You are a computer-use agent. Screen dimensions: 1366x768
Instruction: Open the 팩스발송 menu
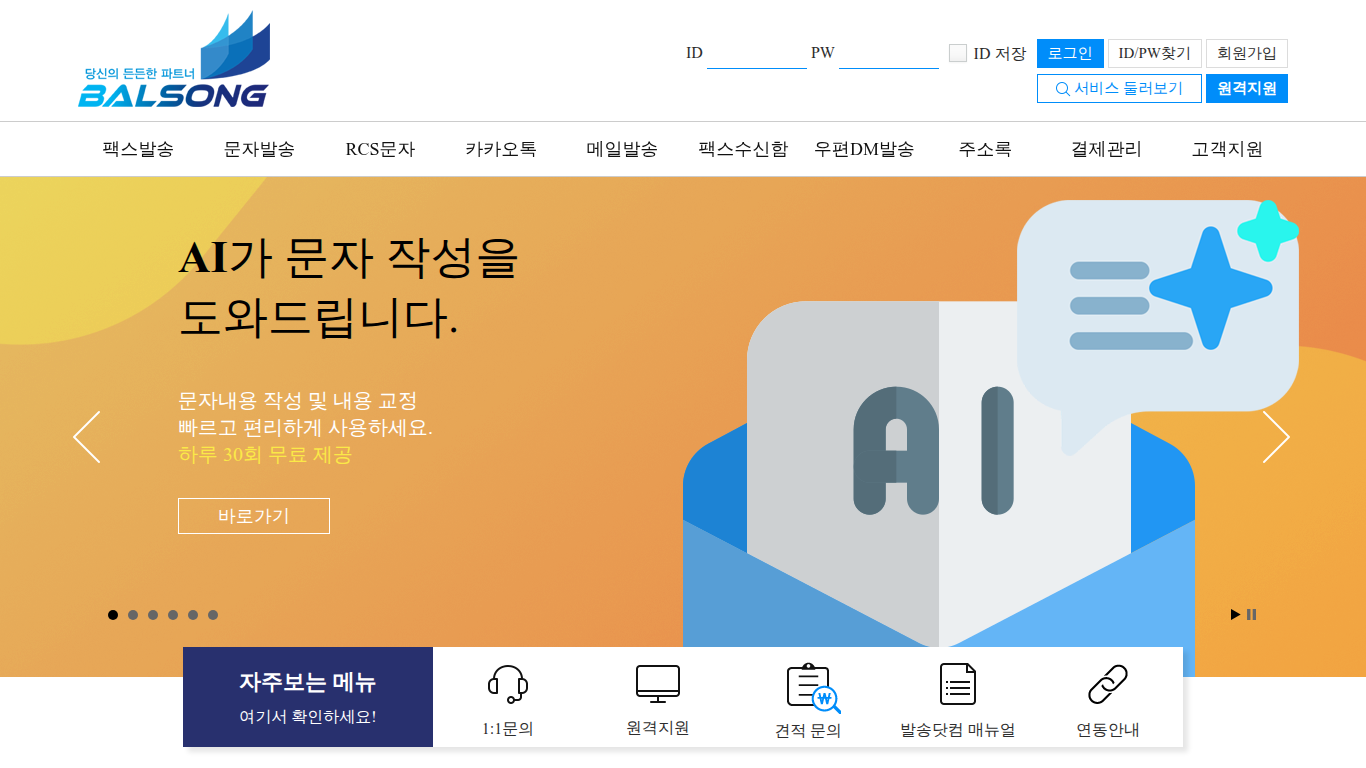(138, 149)
